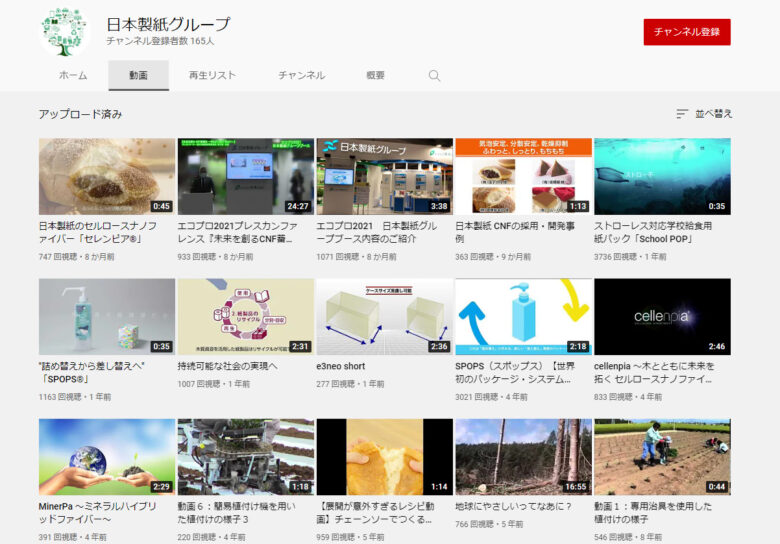Play the MinerPa globe 2:29 thumbnail
The image size is (780, 544).
pos(107,457)
